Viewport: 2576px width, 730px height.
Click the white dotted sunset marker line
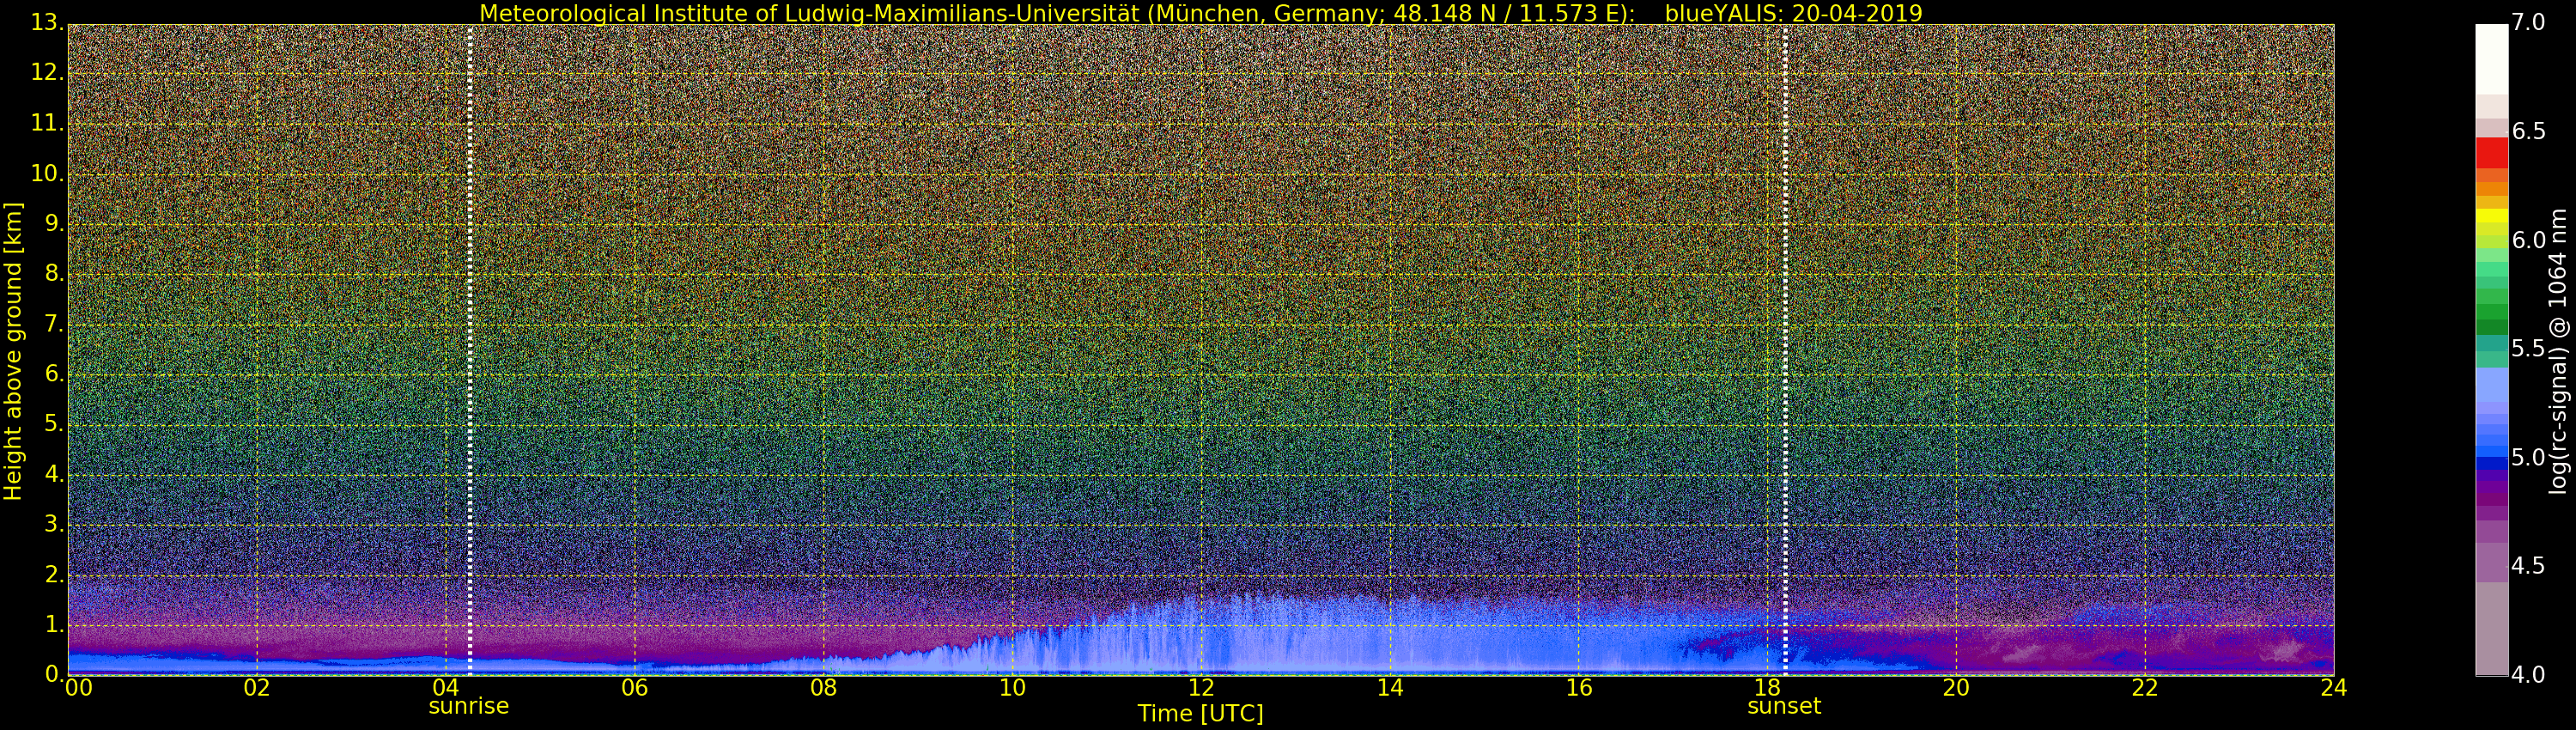point(1784,350)
